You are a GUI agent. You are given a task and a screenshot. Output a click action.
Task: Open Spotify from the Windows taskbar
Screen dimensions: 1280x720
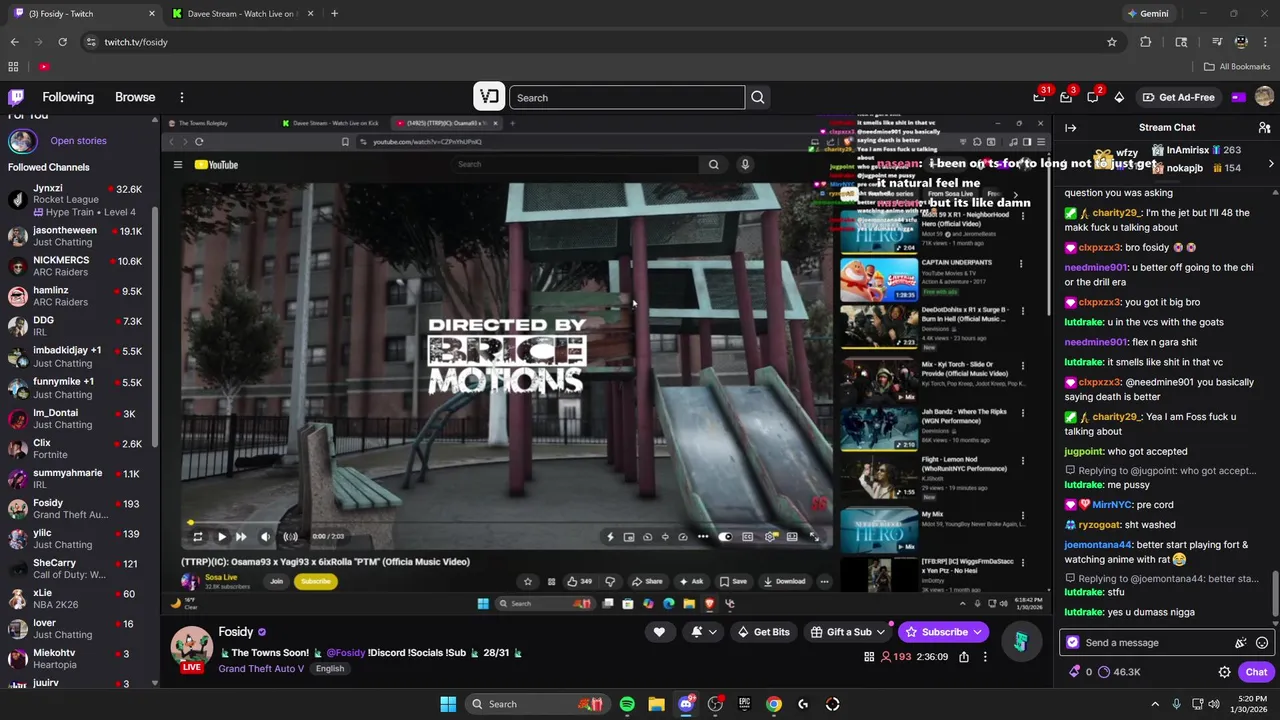[x=627, y=704]
